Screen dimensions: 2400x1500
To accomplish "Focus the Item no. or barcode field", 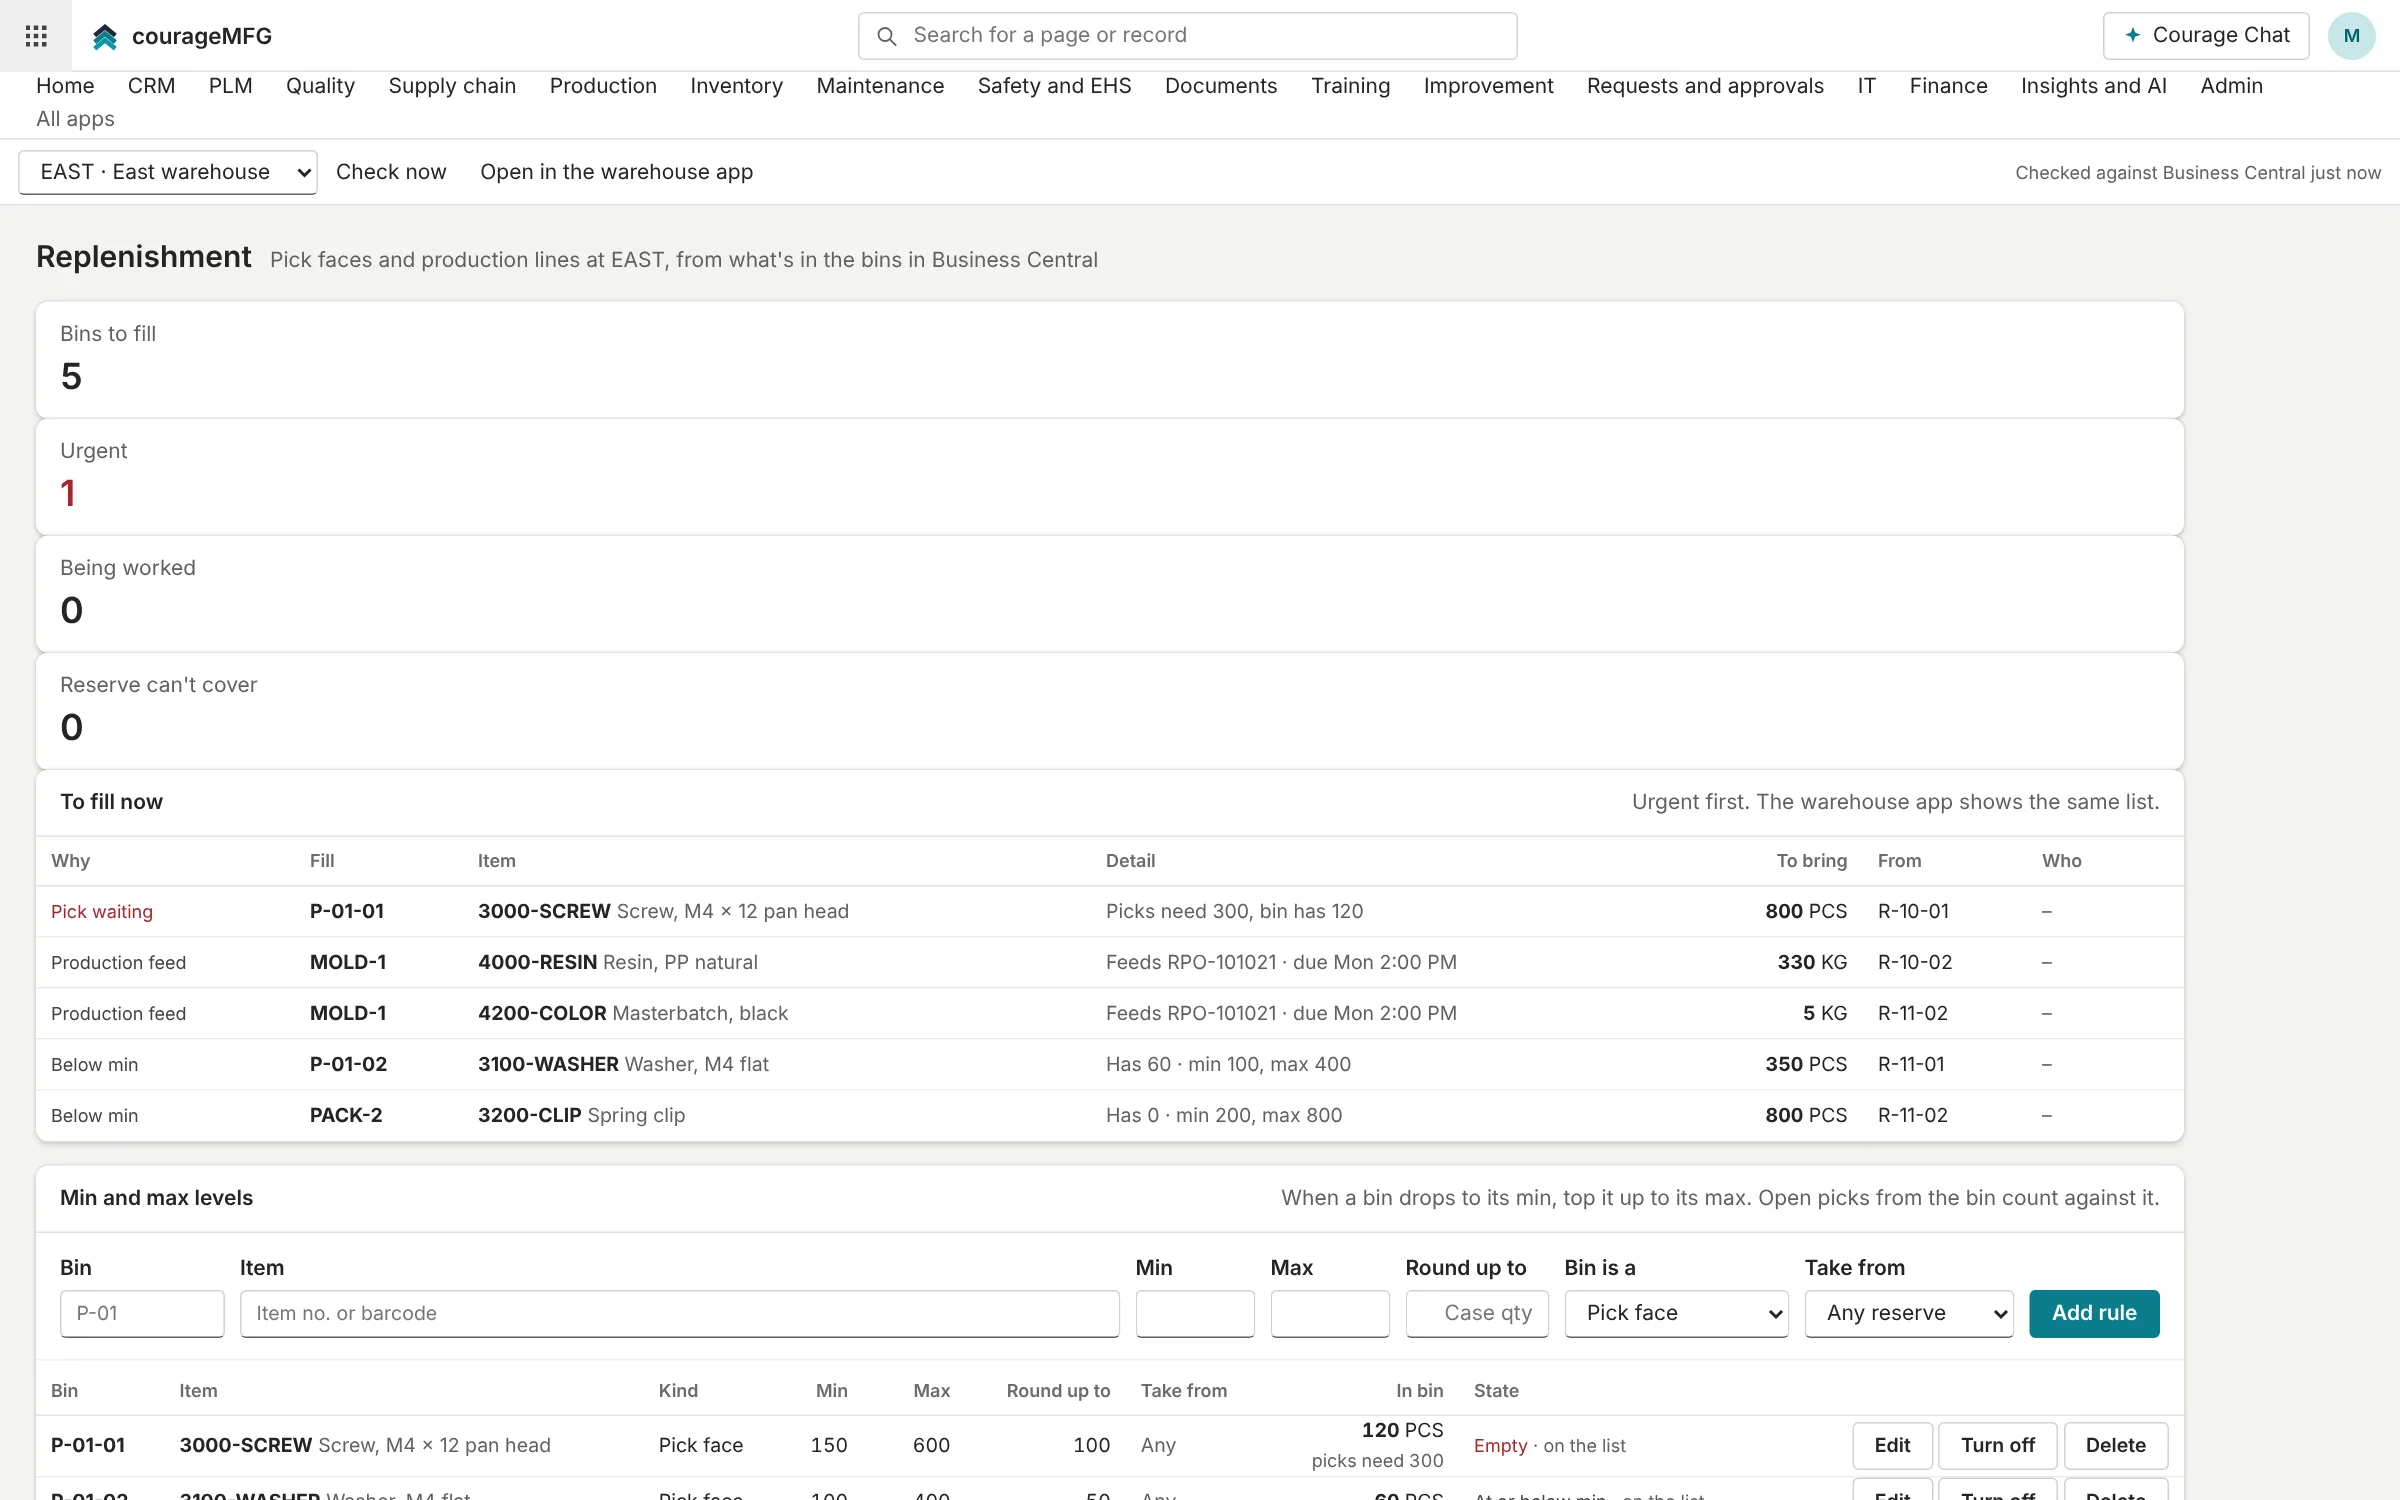I will tap(679, 1313).
